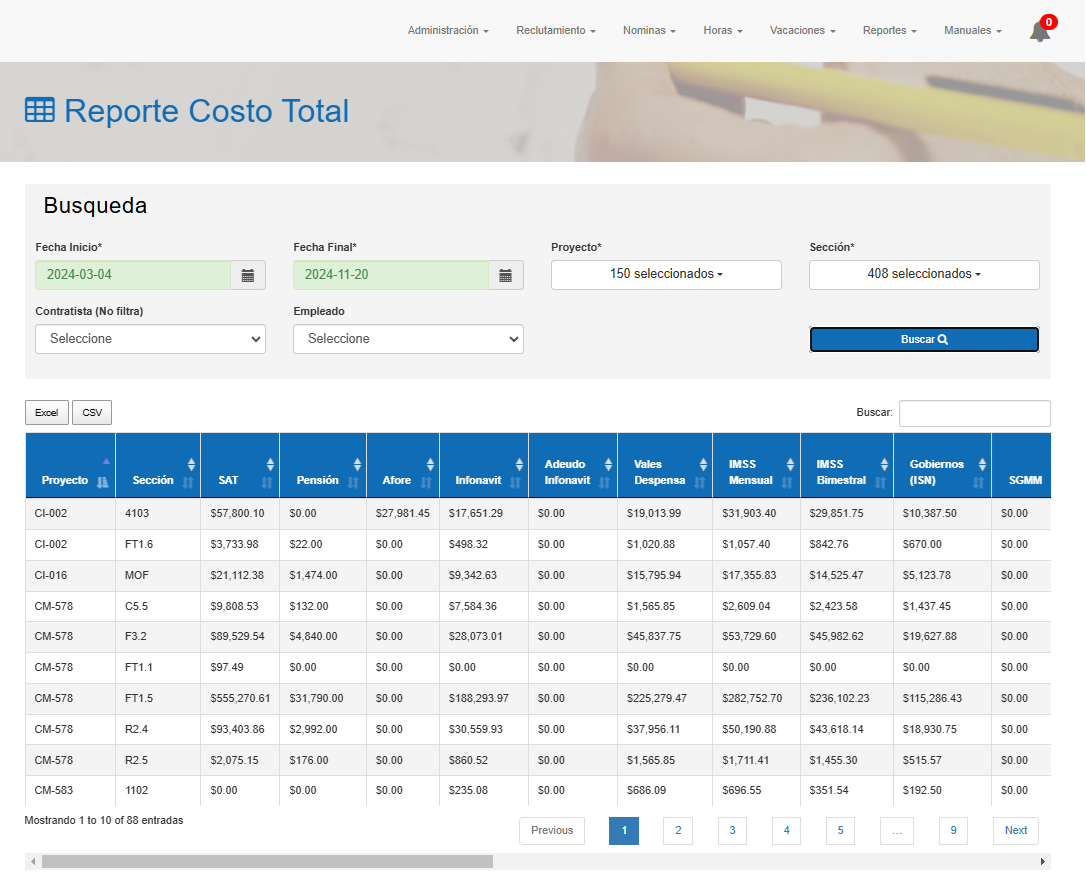
Task: Open the Nominas menu
Action: point(649,31)
